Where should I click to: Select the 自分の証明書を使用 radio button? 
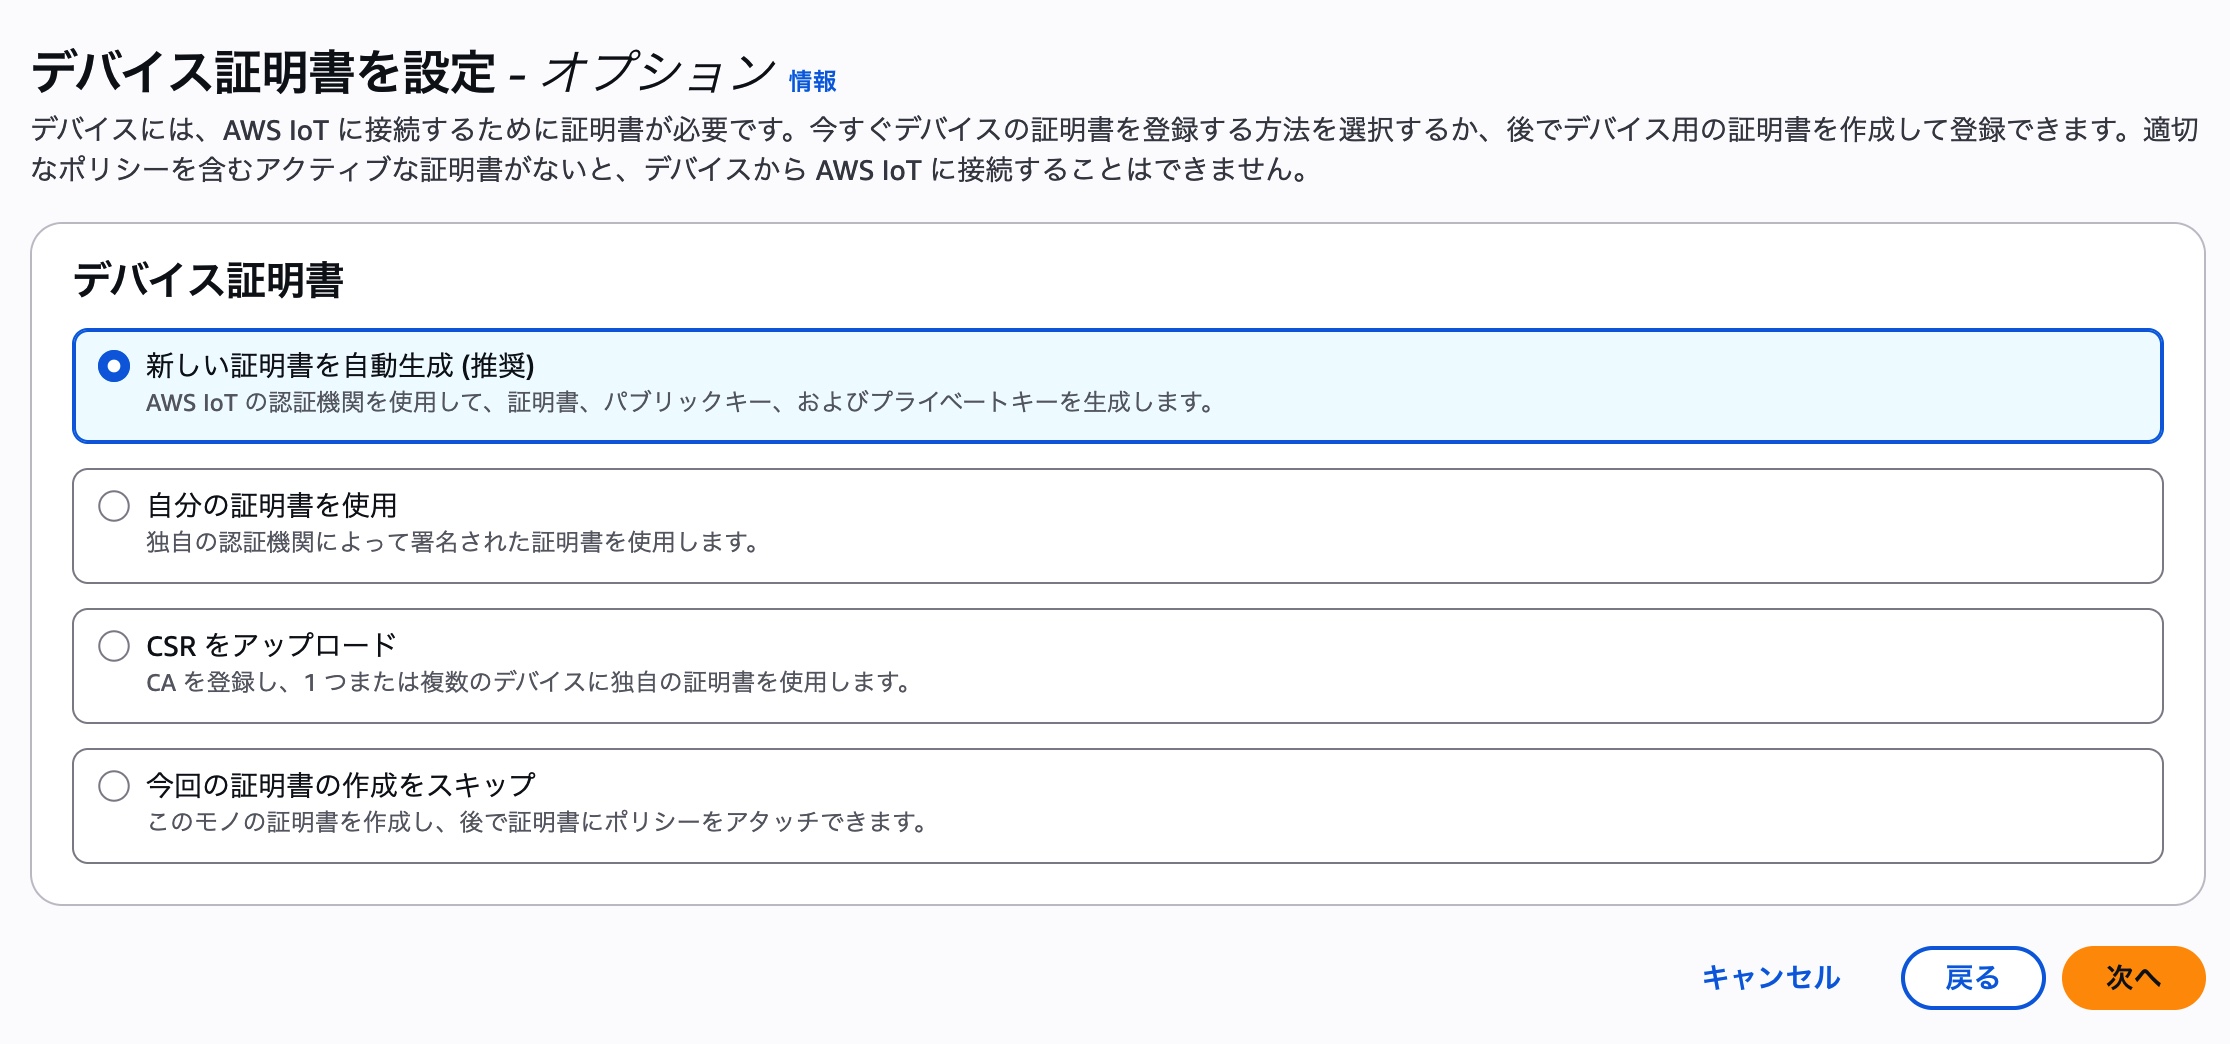point(114,506)
